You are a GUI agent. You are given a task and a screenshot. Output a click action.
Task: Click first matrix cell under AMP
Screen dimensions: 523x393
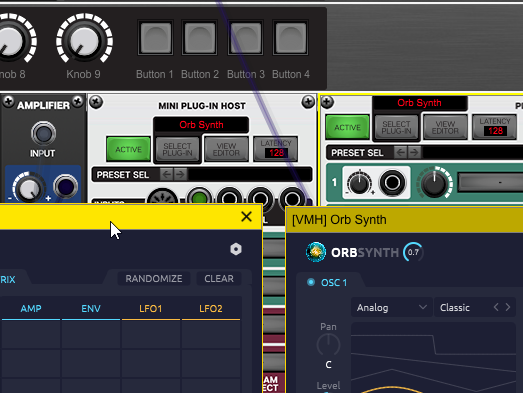31,335
